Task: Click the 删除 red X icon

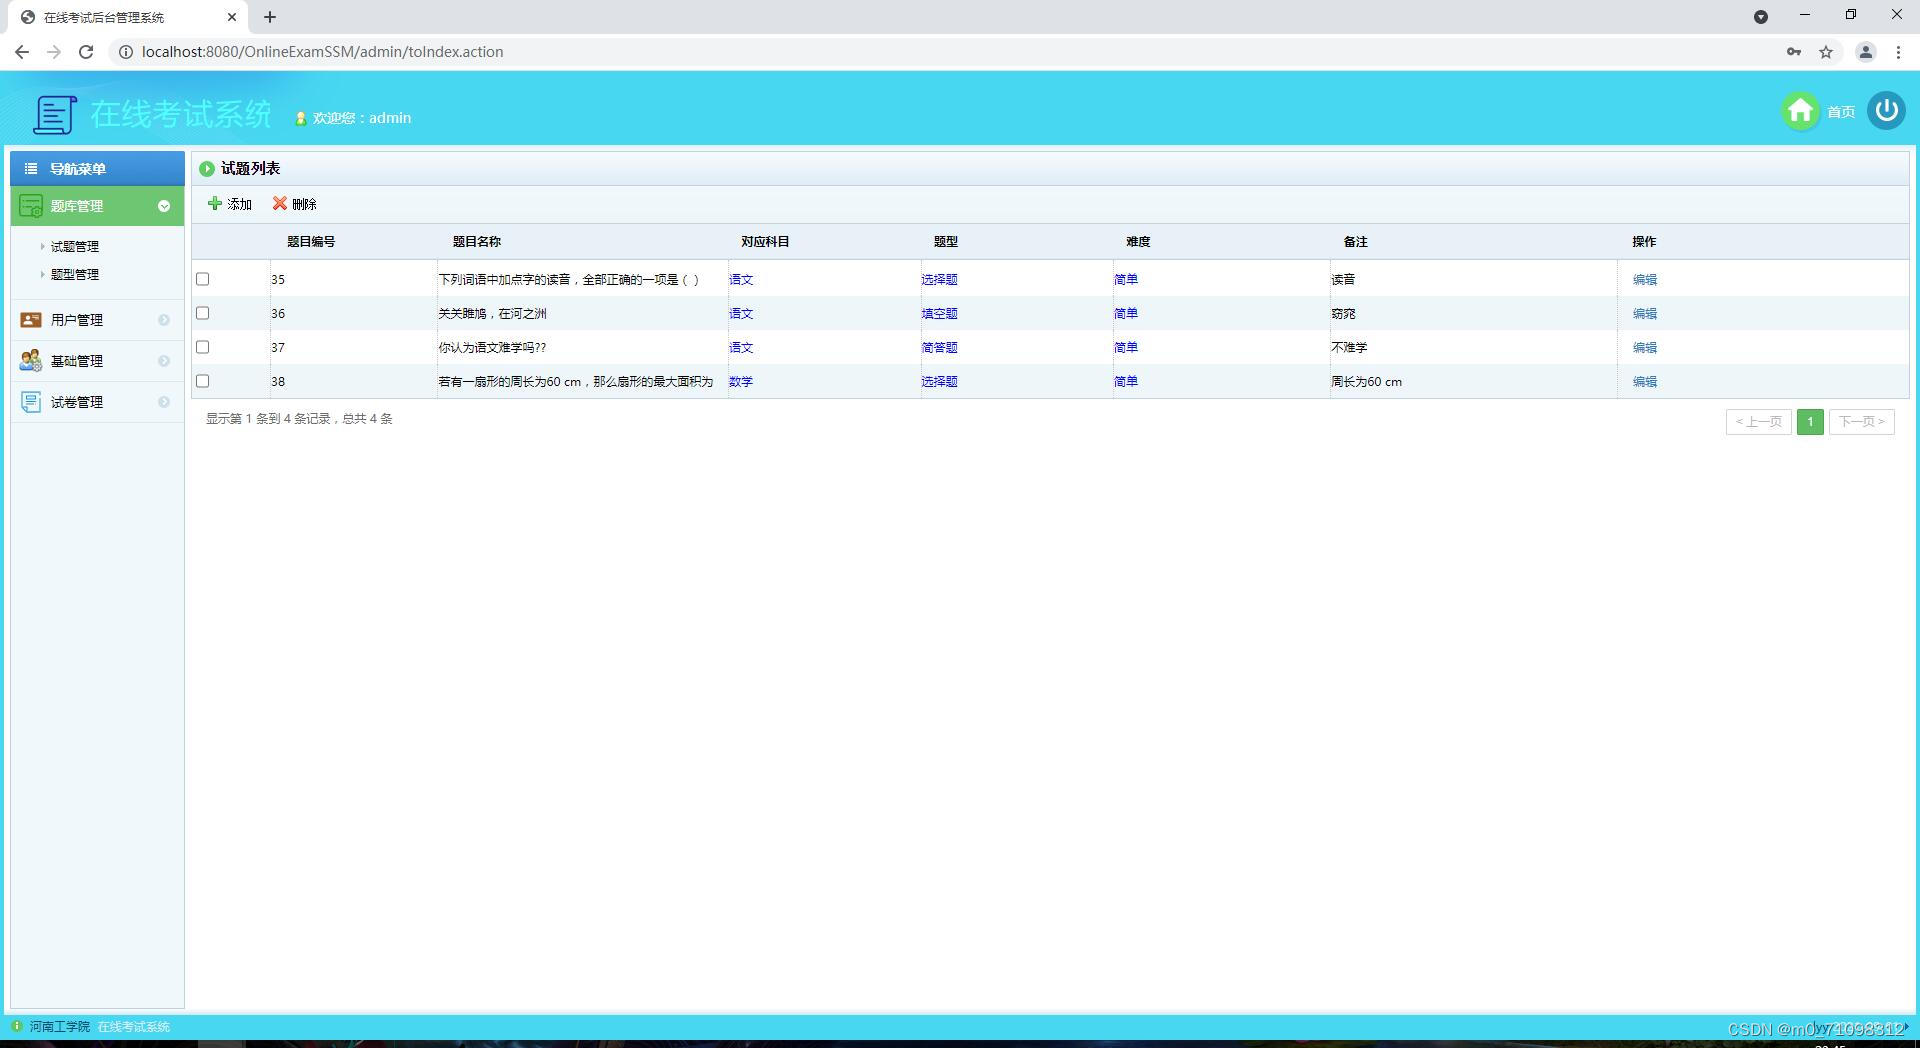Action: 280,204
